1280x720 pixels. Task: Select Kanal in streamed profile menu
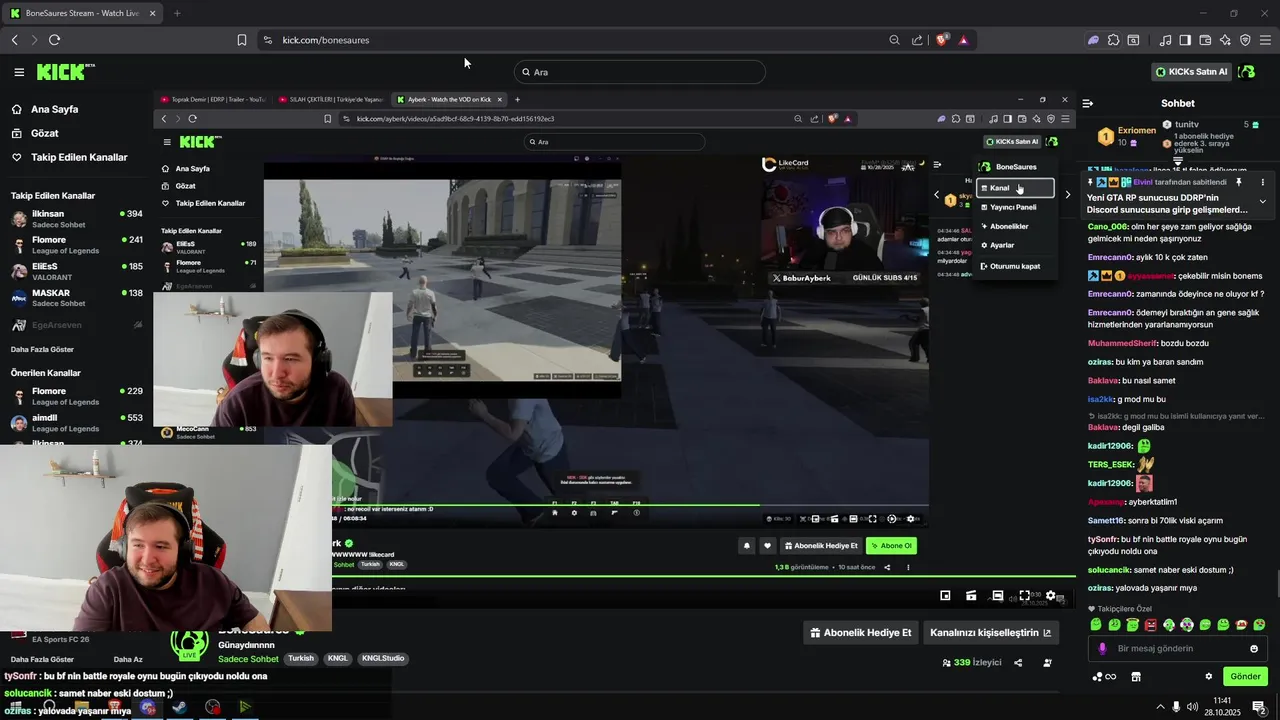[1015, 188]
